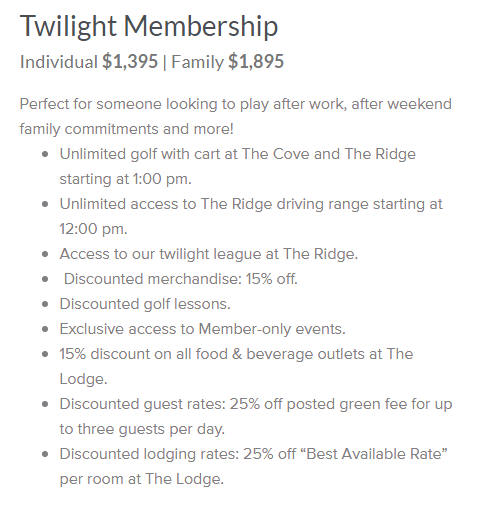482x510 pixels.
Task: Click the '12:00 pm.' text line
Action: 94,229
